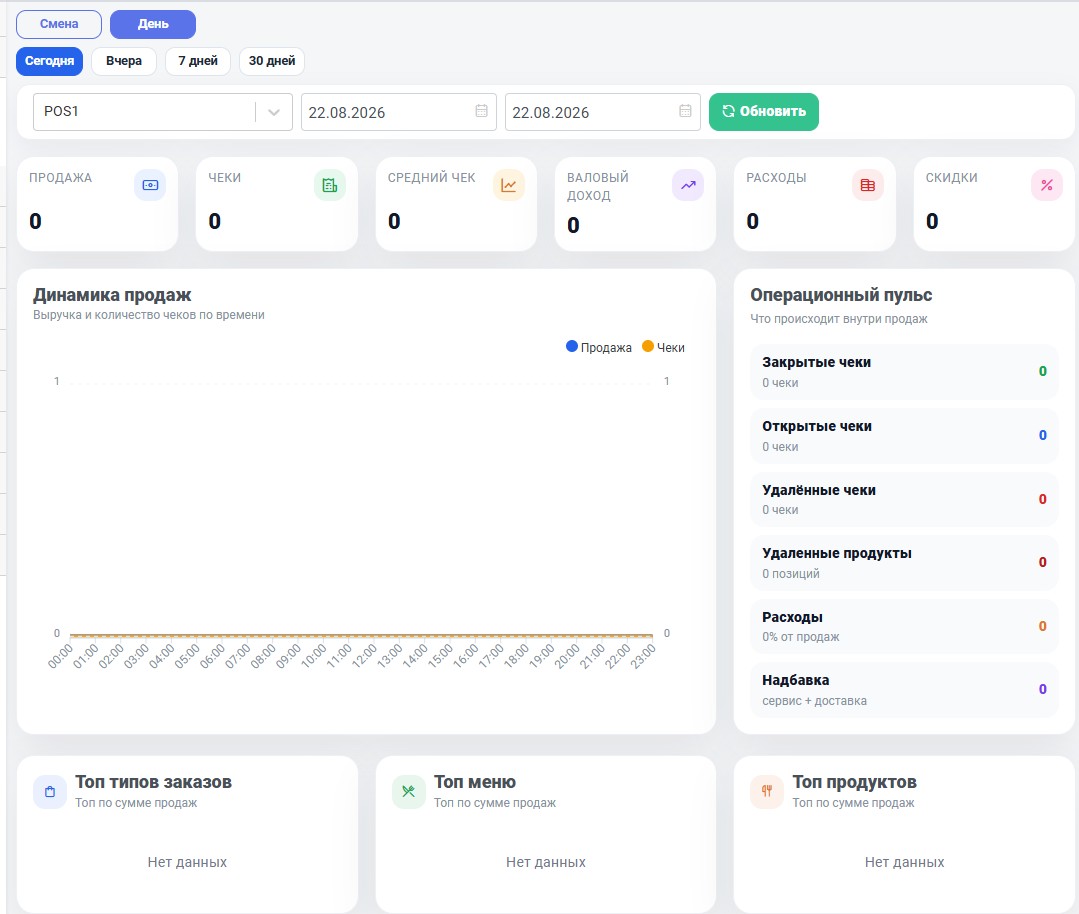Switch to the Смена mode

tap(59, 24)
